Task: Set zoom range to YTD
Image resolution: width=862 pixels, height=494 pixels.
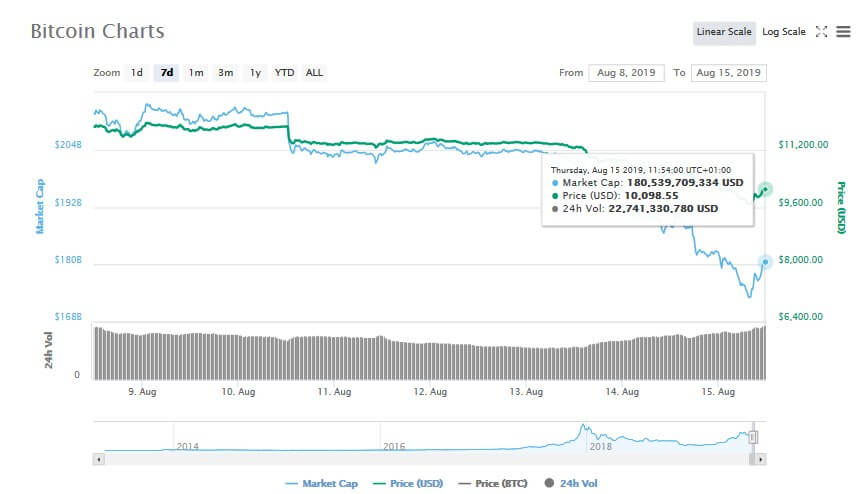Action: (284, 73)
